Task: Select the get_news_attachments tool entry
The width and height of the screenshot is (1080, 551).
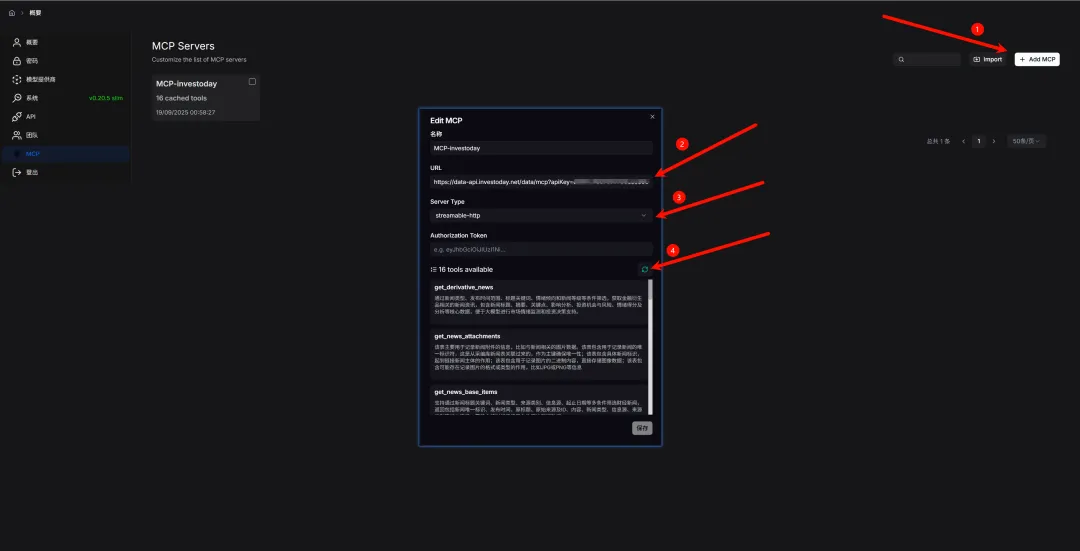Action: click(x=539, y=353)
